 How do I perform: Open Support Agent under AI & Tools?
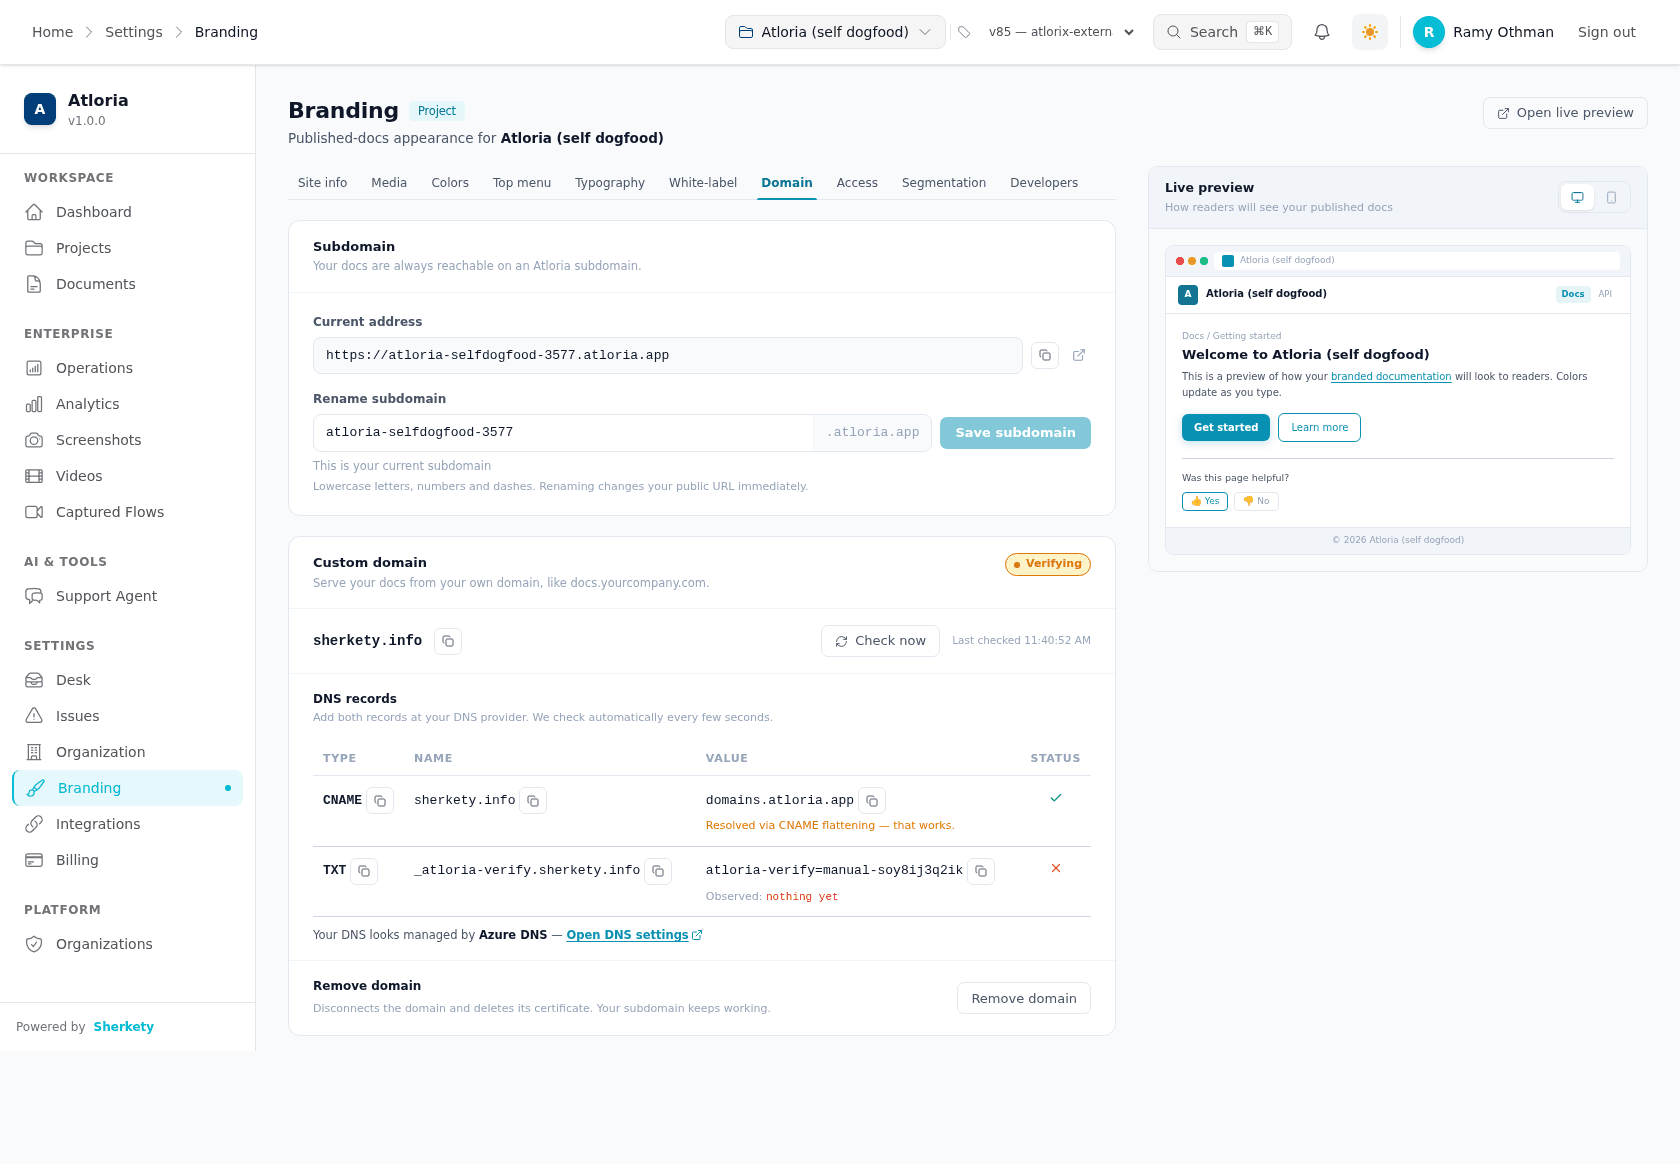click(x=128, y=596)
